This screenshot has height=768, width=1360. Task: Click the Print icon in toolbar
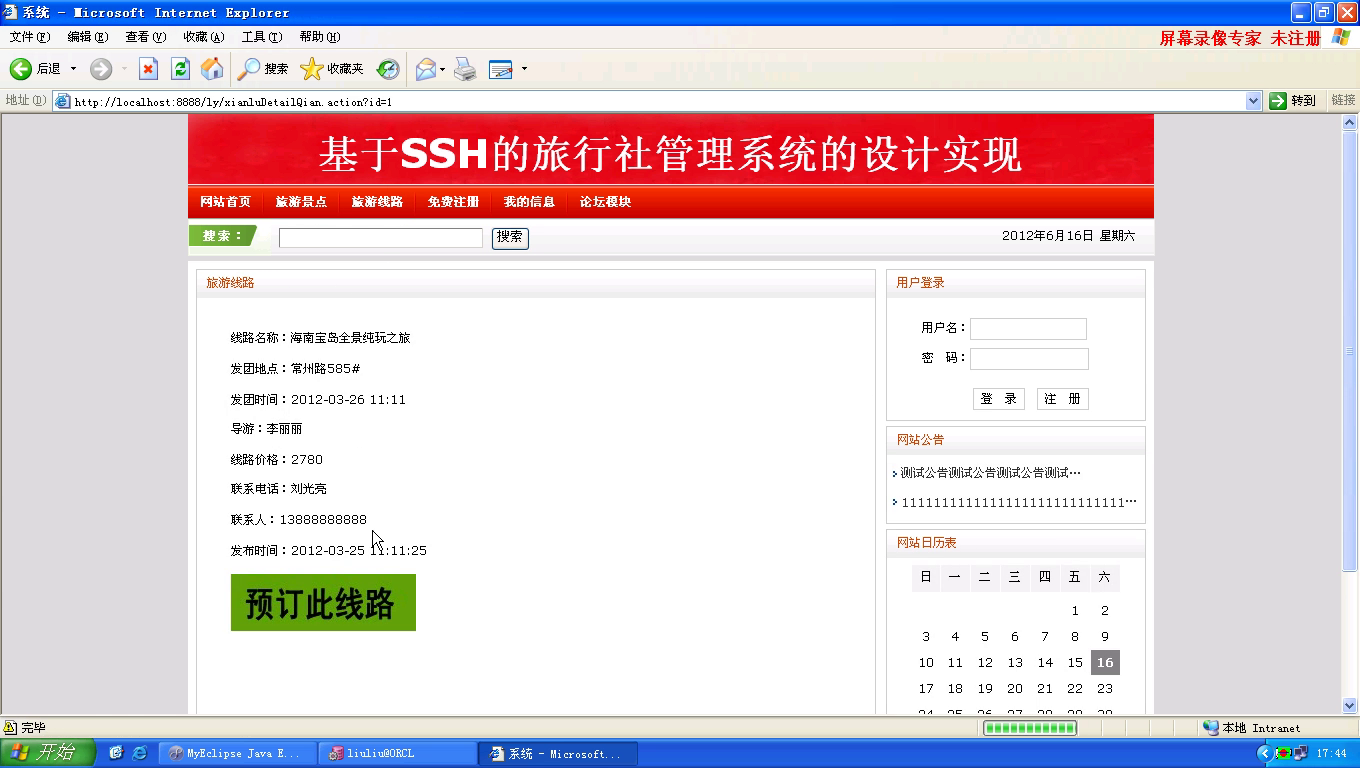(x=465, y=69)
